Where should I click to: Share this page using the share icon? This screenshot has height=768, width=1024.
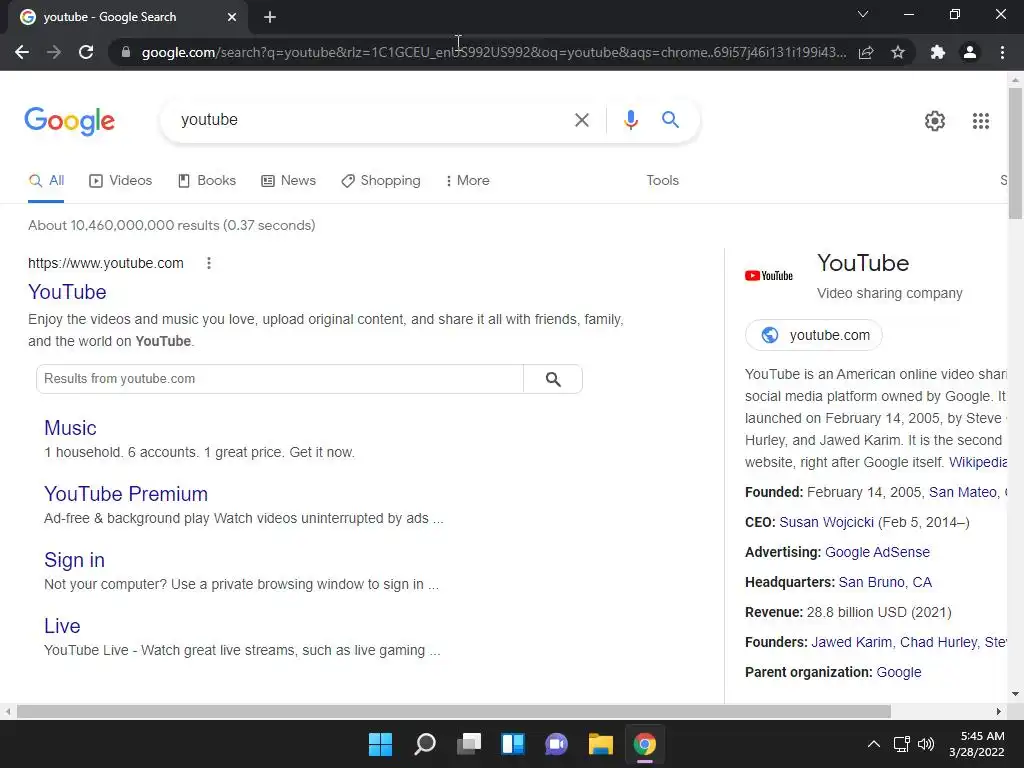pyautogui.click(x=866, y=52)
